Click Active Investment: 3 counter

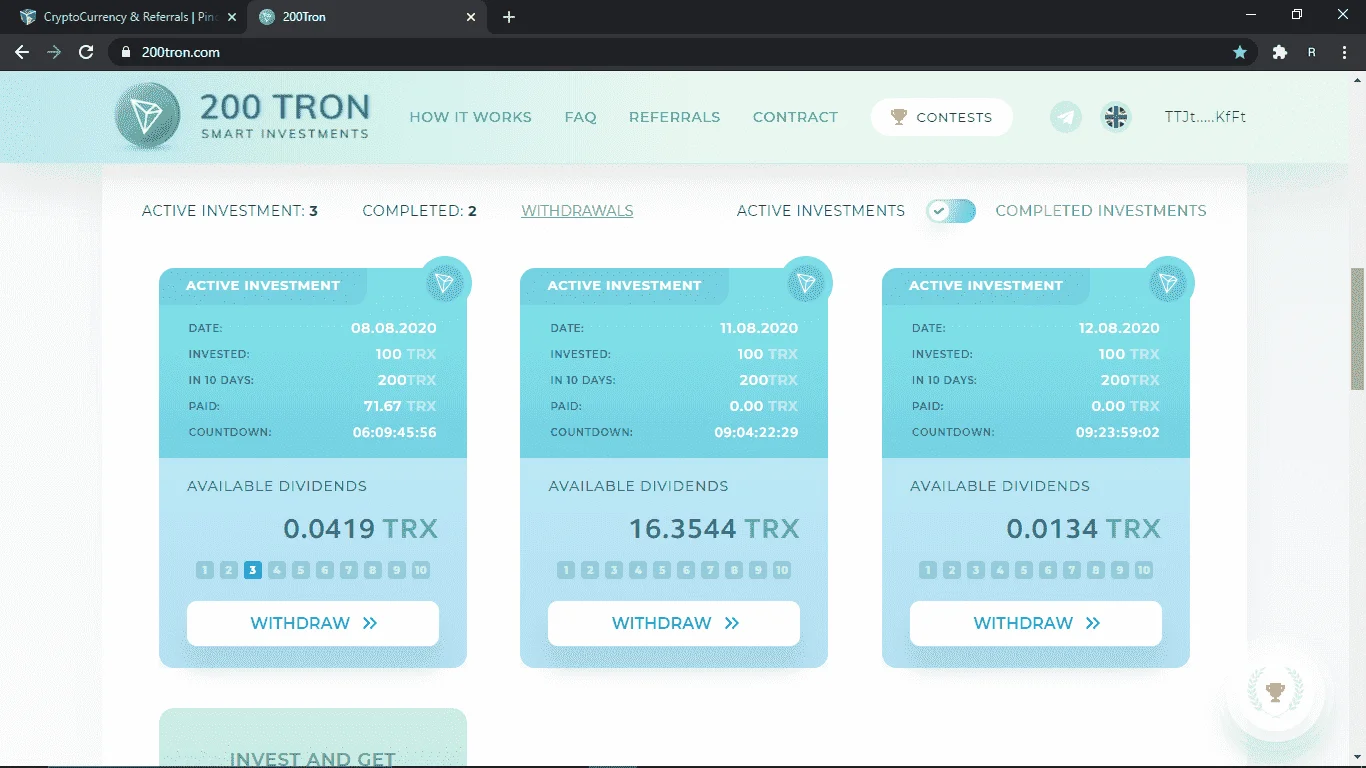click(230, 210)
